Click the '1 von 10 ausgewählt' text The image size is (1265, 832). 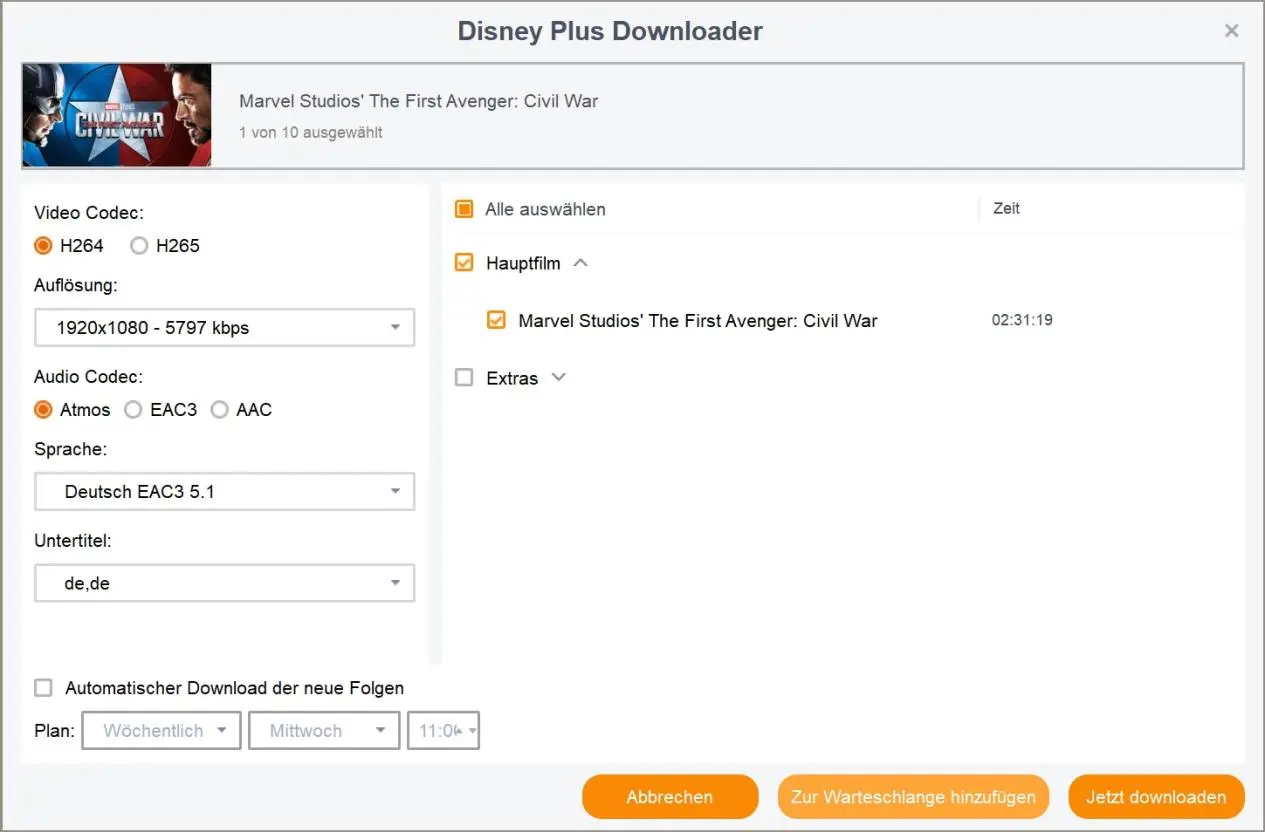(x=311, y=132)
